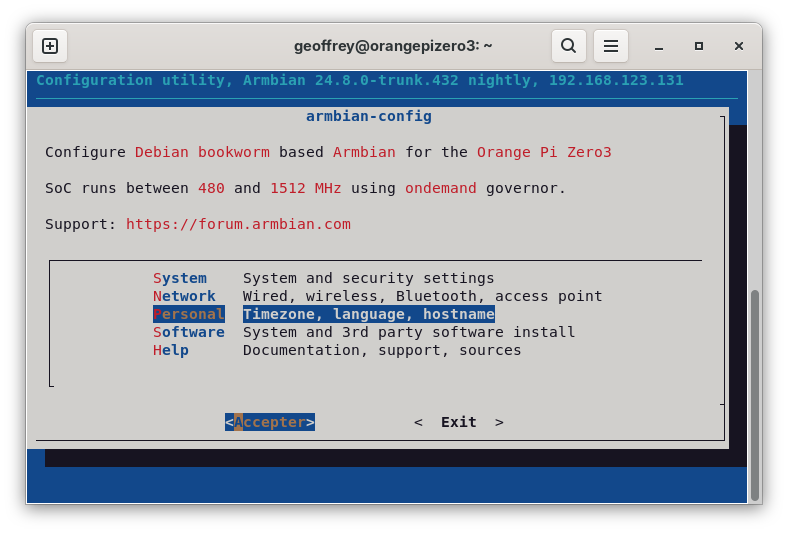
Task: Click the forum.armbian.com support link
Action: [x=238, y=224]
